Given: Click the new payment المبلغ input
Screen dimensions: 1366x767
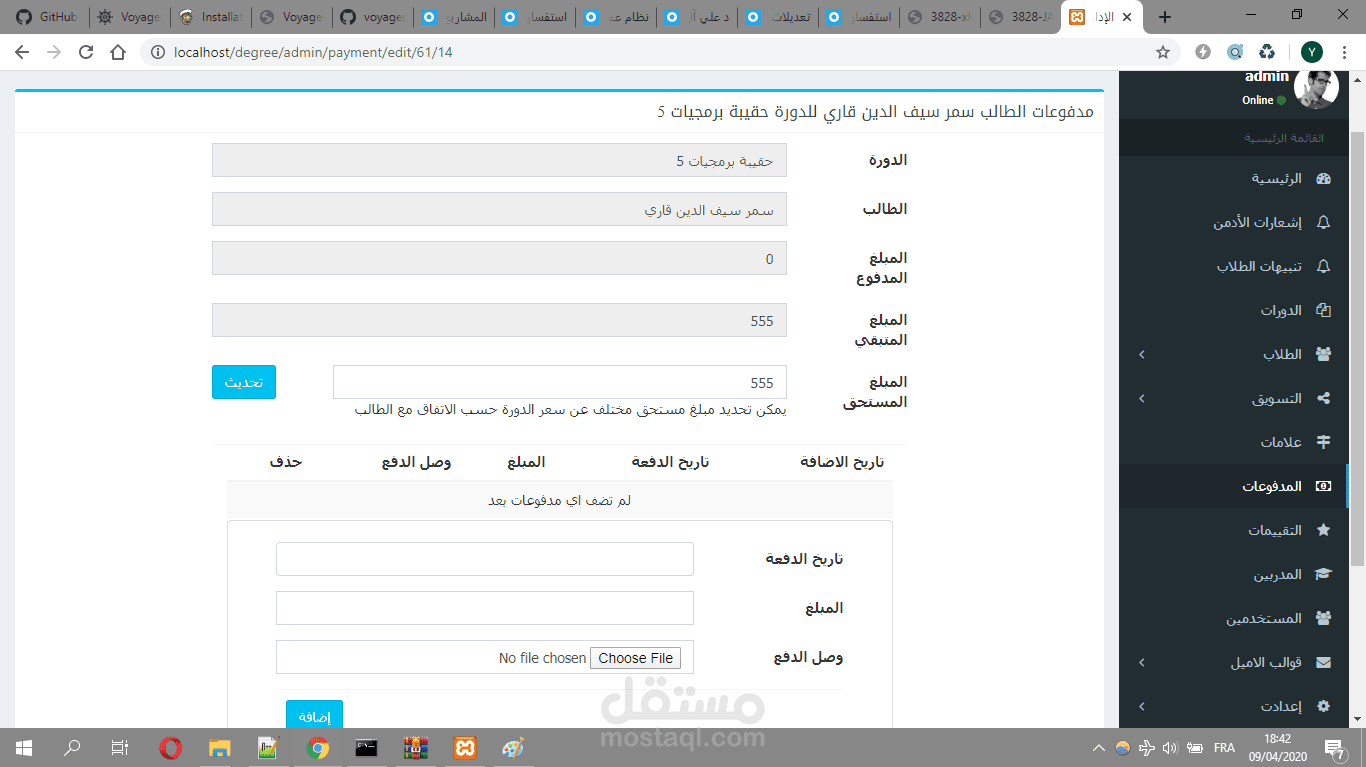Looking at the screenshot, I should pos(485,608).
